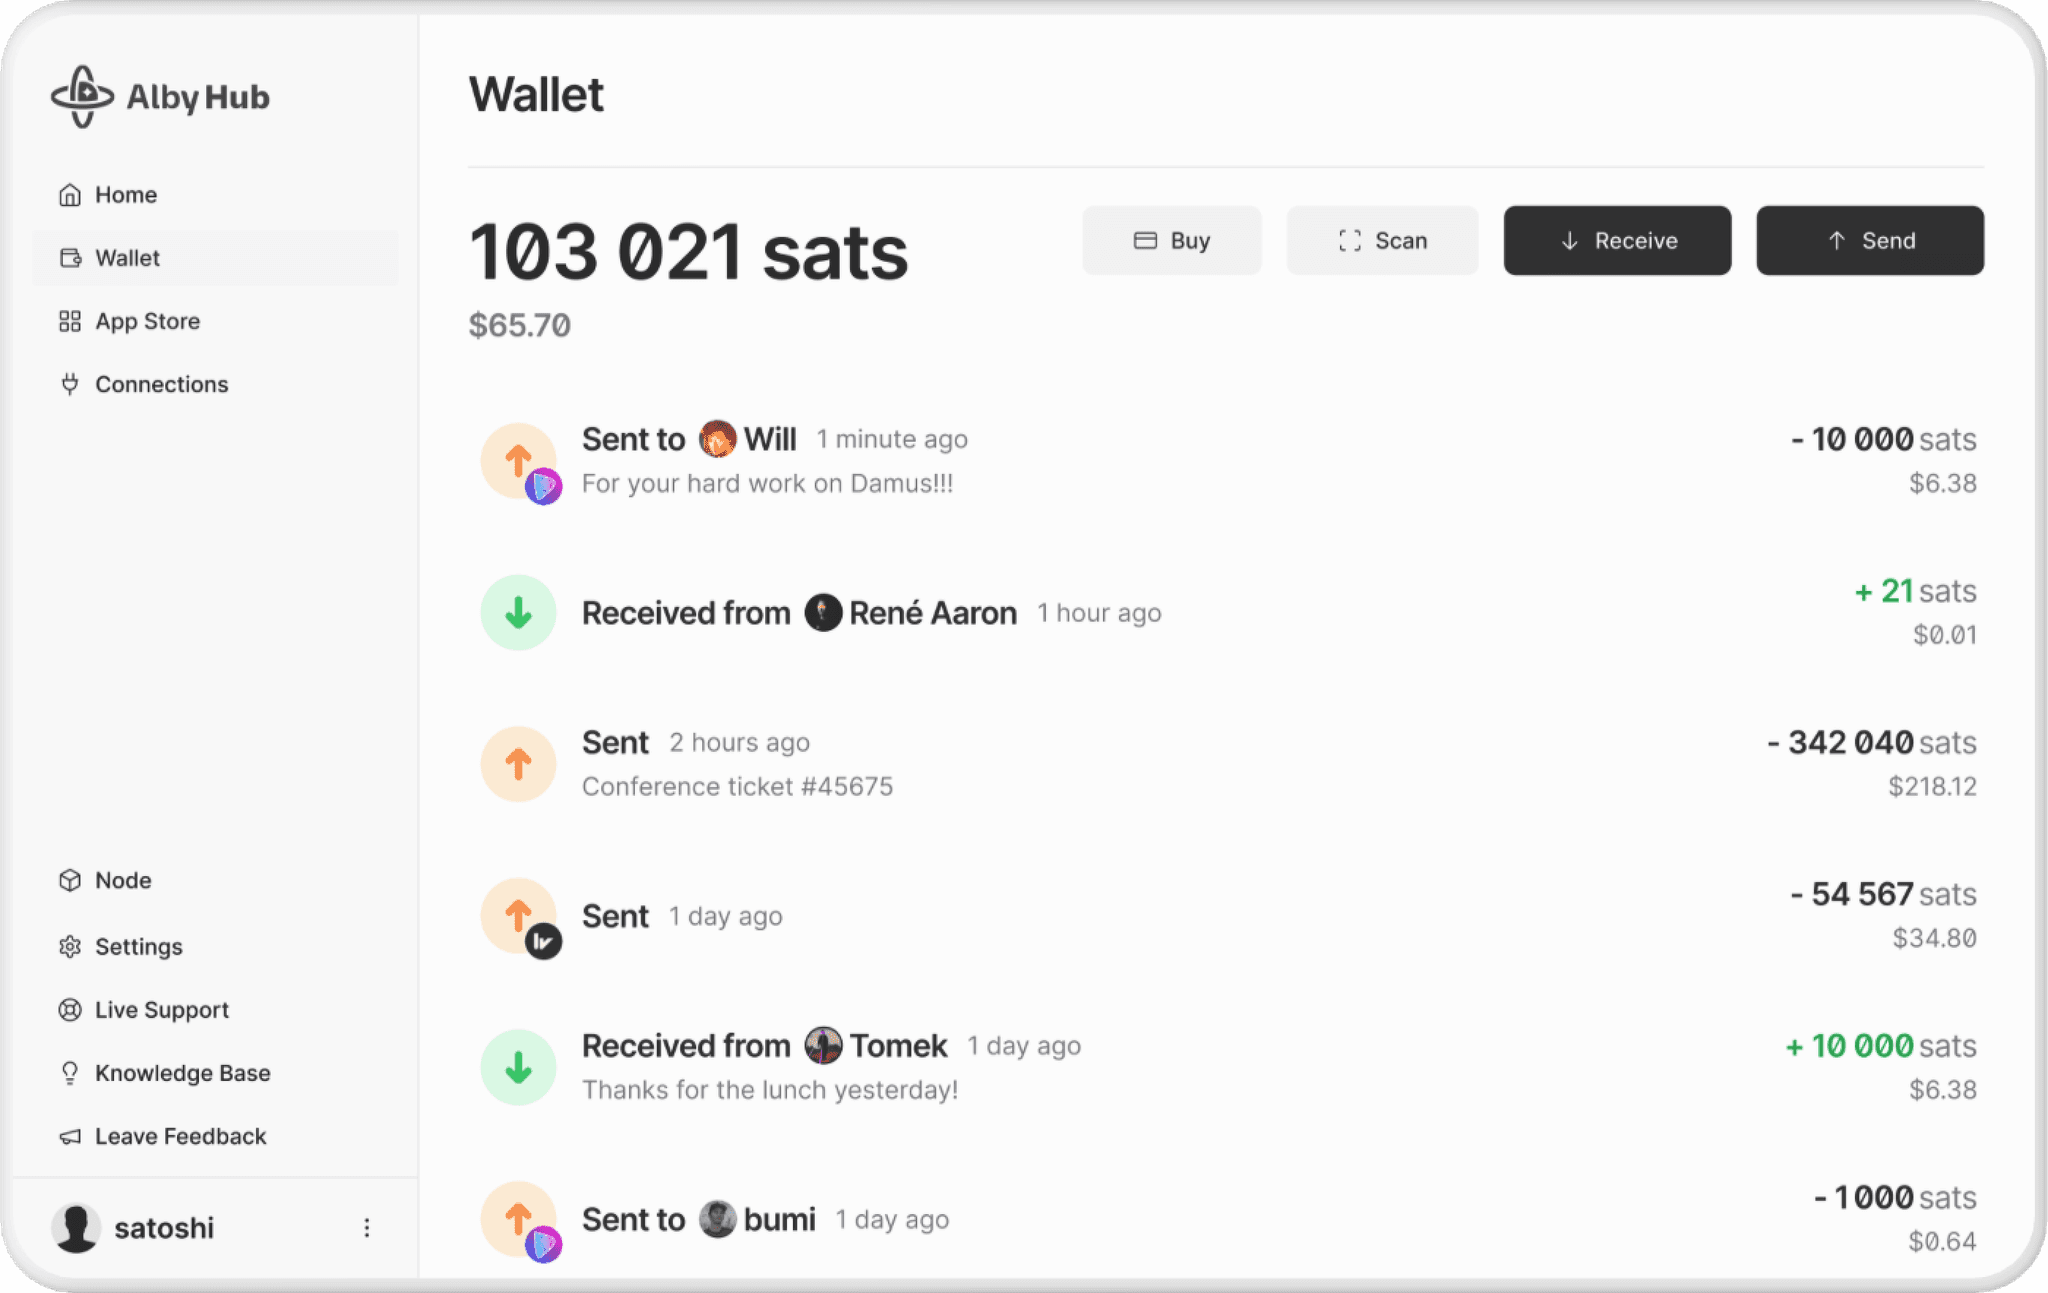Go to Connections via plug icon
Viewport: 2048px width, 1293px height.
(x=70, y=384)
